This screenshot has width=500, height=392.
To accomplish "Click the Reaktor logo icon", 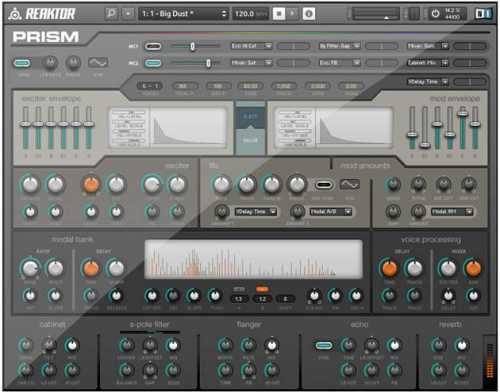I will [x=15, y=14].
